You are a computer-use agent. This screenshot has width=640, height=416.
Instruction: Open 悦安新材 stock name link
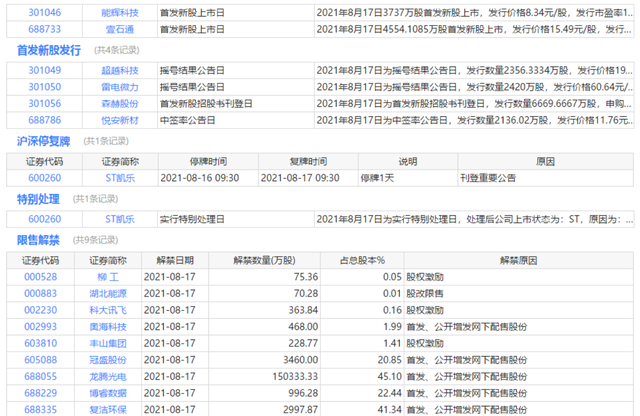(120, 120)
